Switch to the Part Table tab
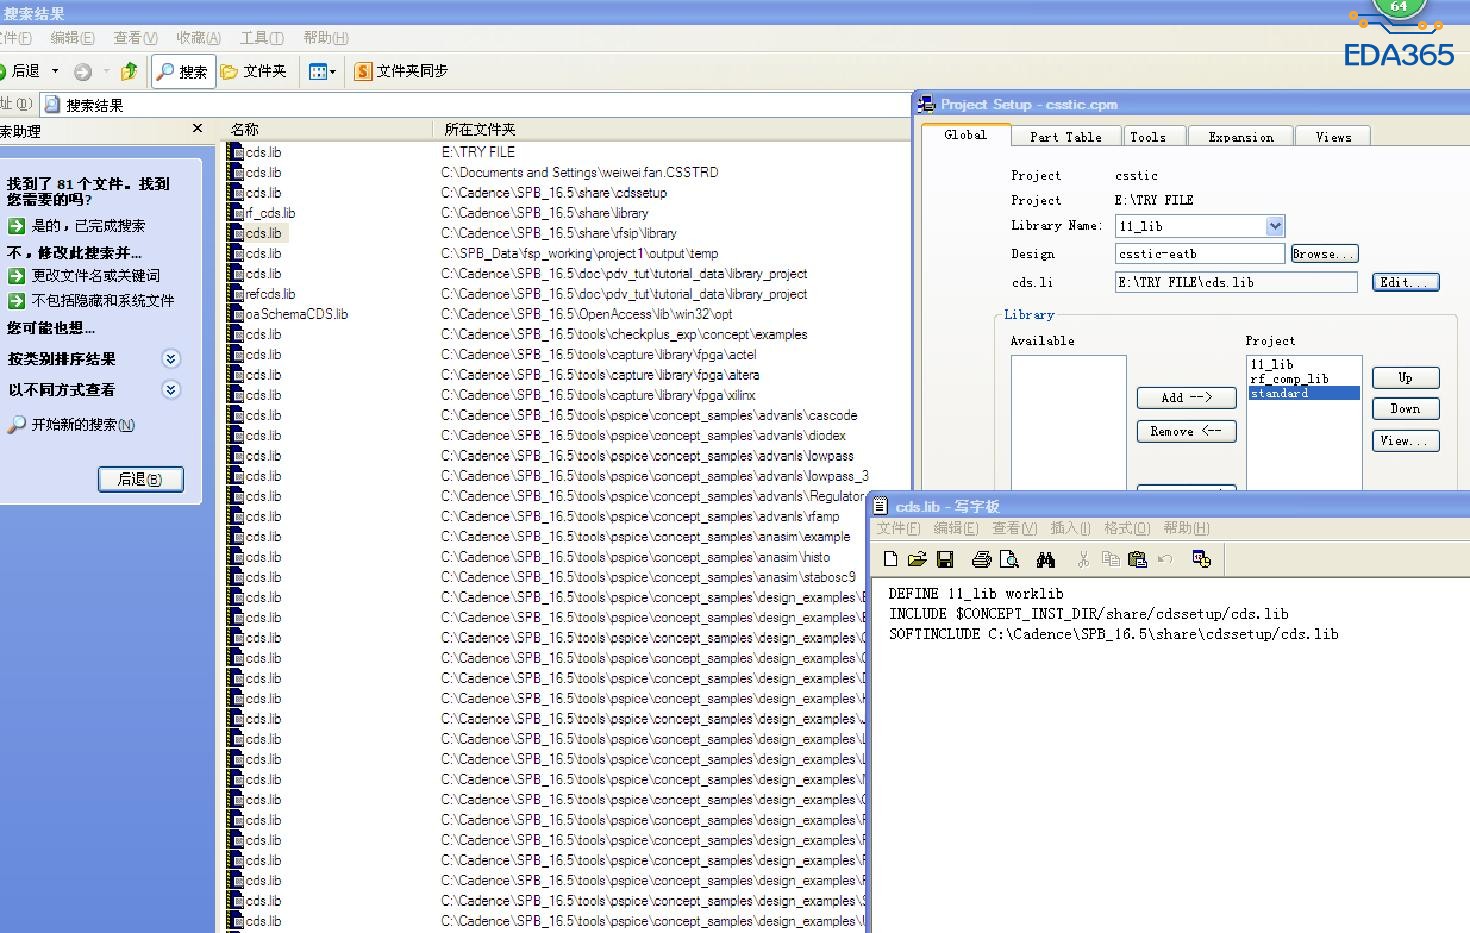 click(x=1065, y=137)
